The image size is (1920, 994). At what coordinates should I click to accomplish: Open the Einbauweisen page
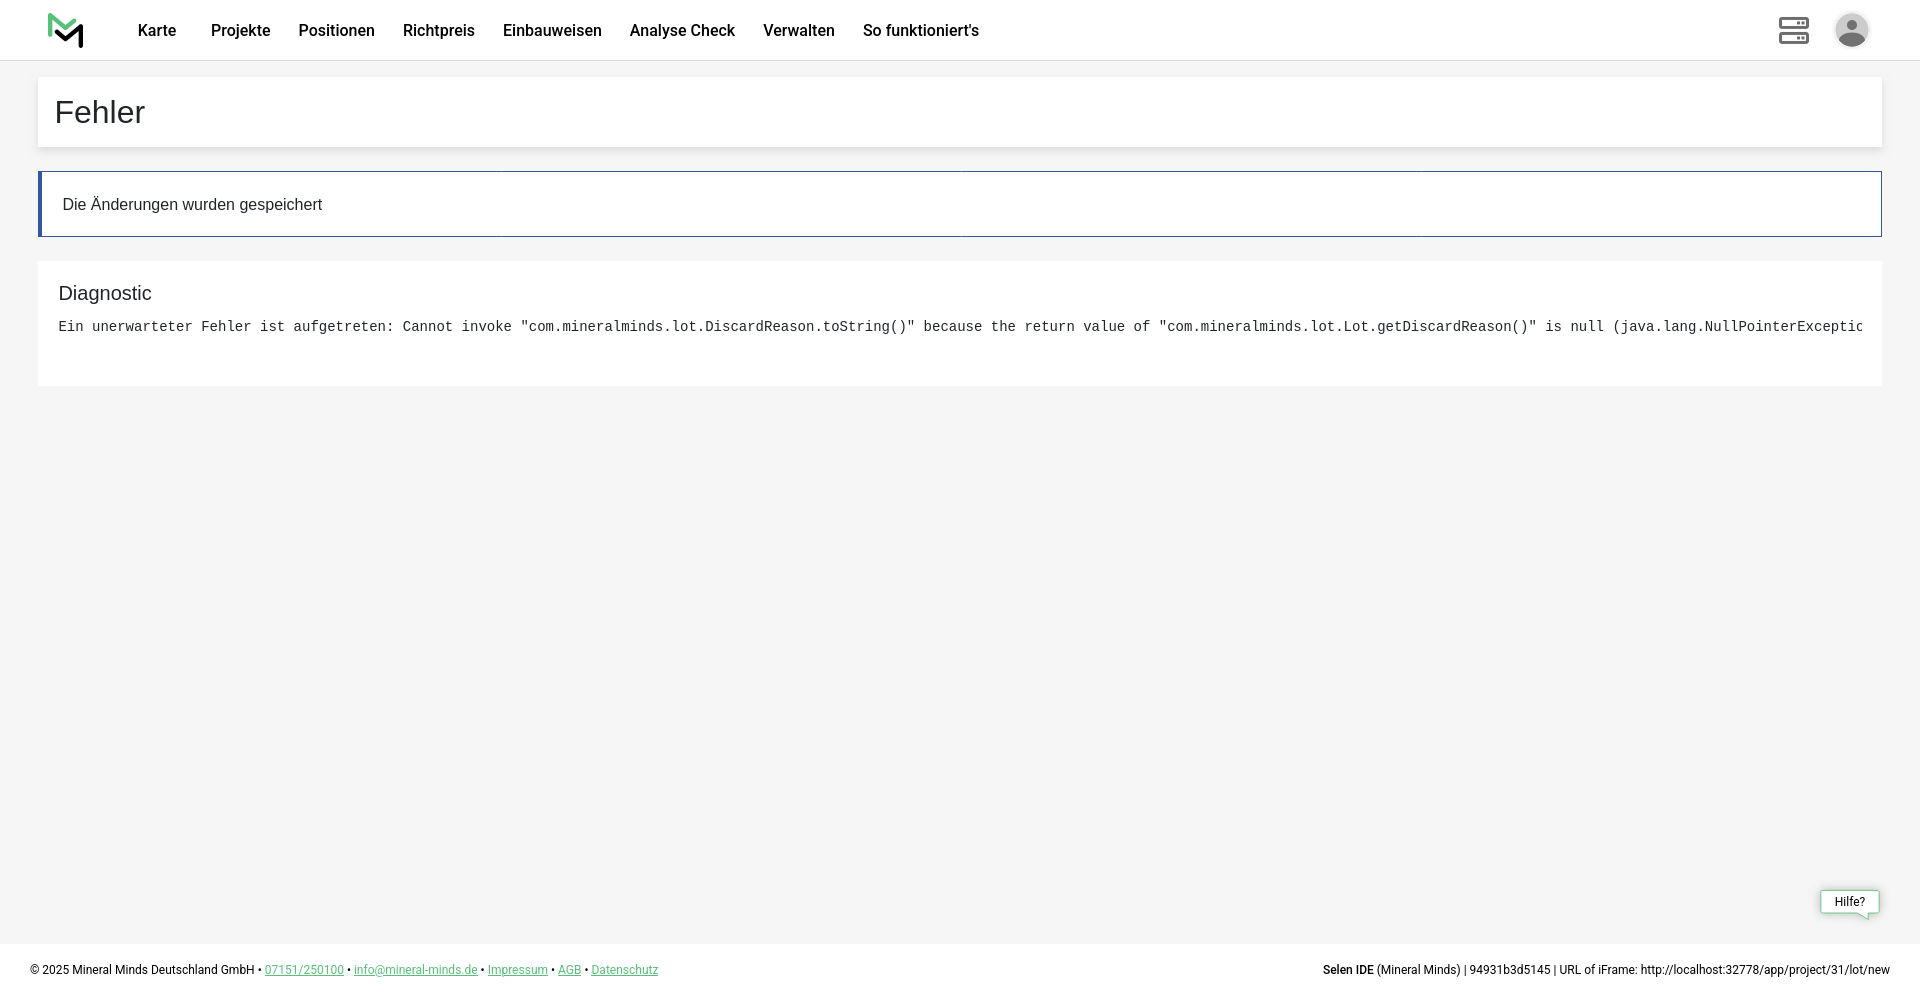[x=552, y=31]
